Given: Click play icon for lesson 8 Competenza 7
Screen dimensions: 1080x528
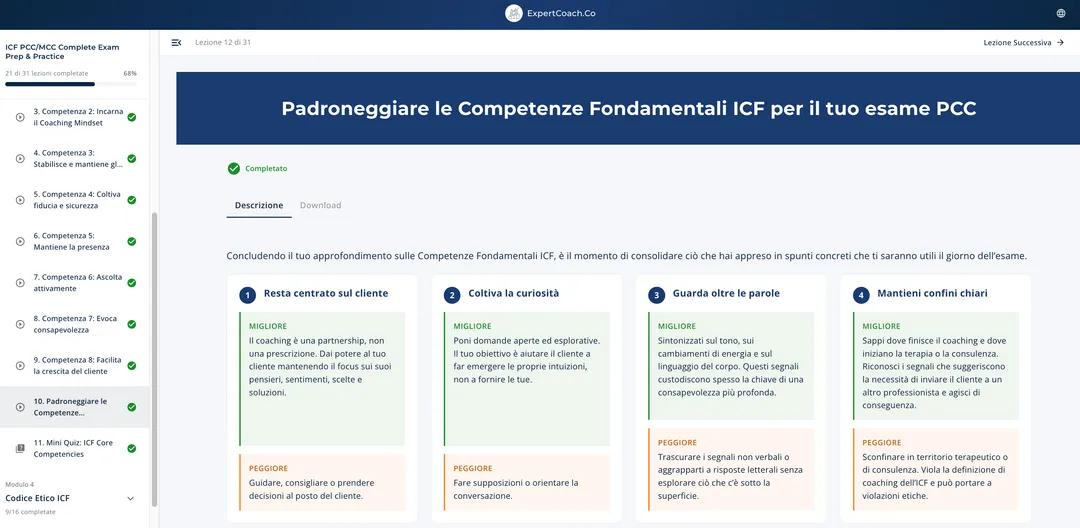Looking at the screenshot, I should click(20, 324).
